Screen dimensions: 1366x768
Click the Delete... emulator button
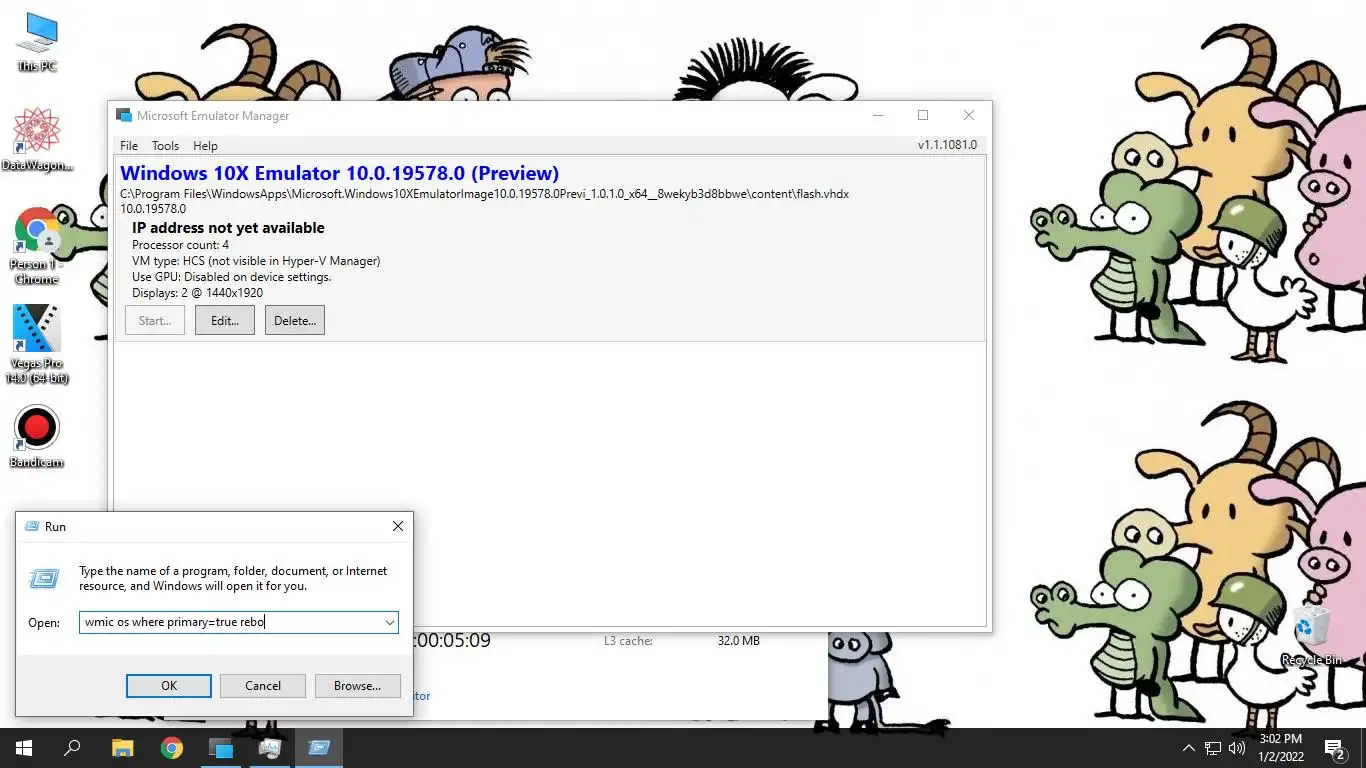[295, 320]
